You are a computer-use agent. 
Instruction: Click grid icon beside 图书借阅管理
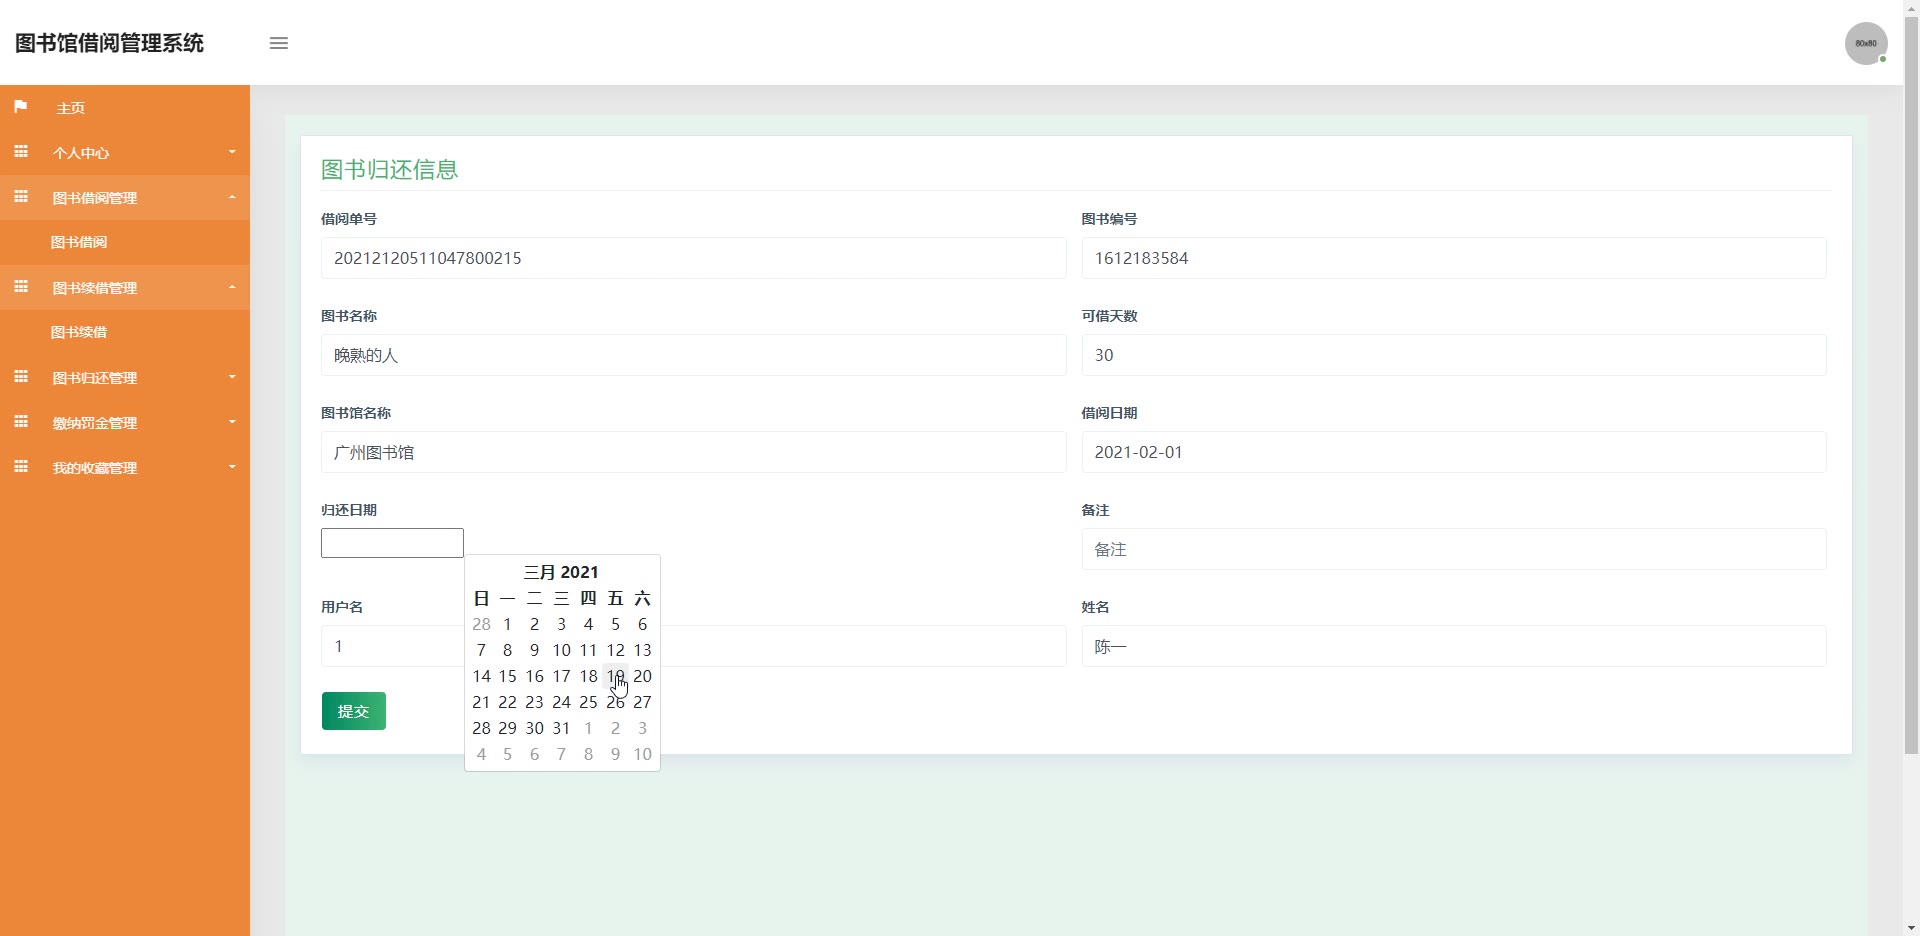(x=20, y=196)
